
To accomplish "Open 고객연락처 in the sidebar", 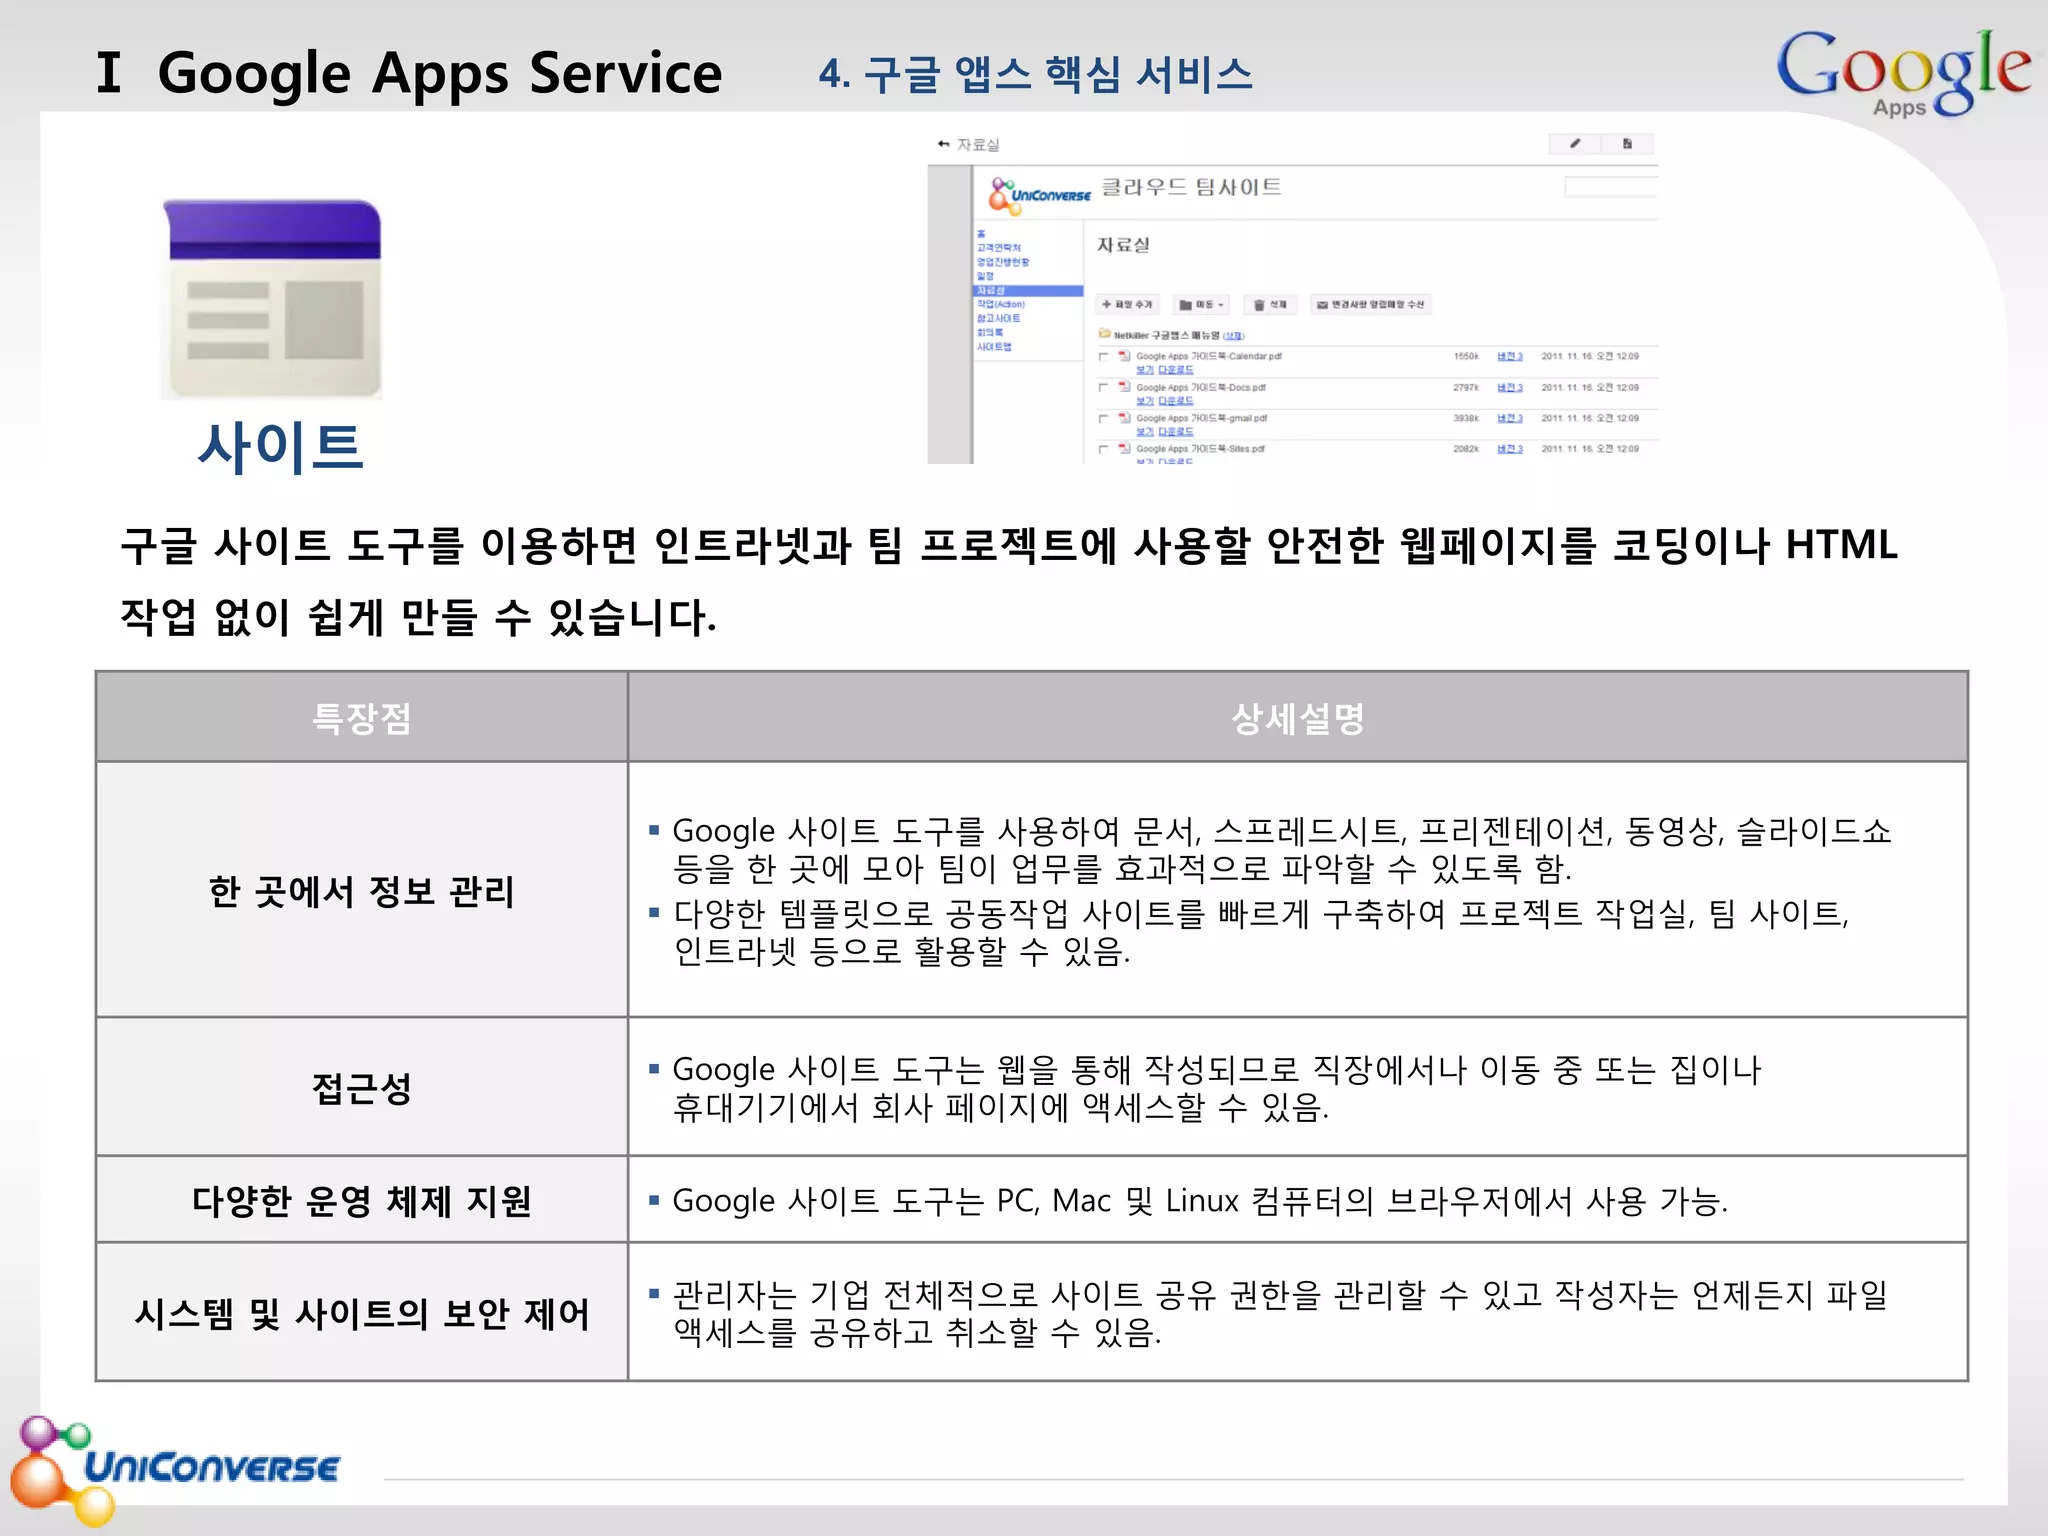I will pos(999,247).
